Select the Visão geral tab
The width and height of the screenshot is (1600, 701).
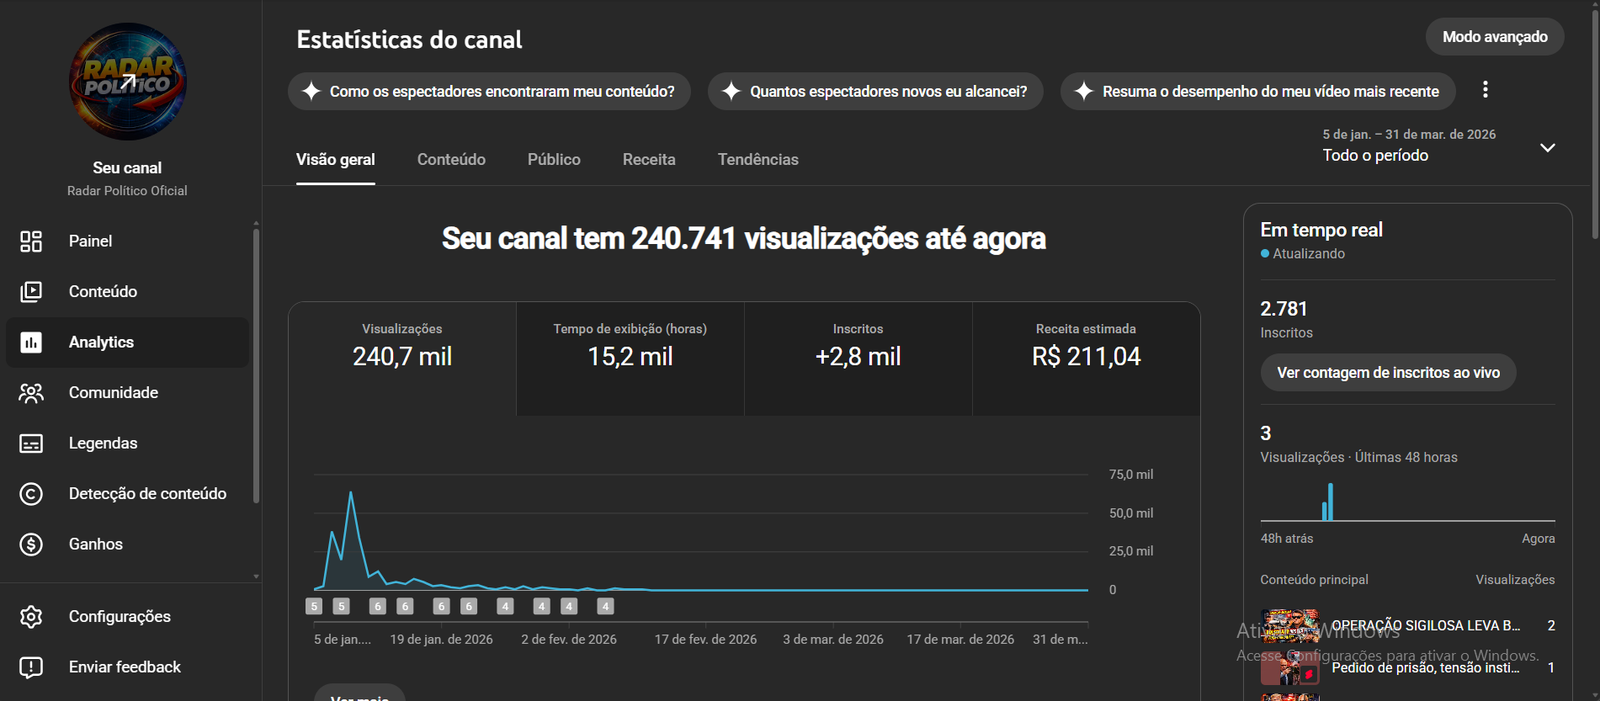coord(335,160)
